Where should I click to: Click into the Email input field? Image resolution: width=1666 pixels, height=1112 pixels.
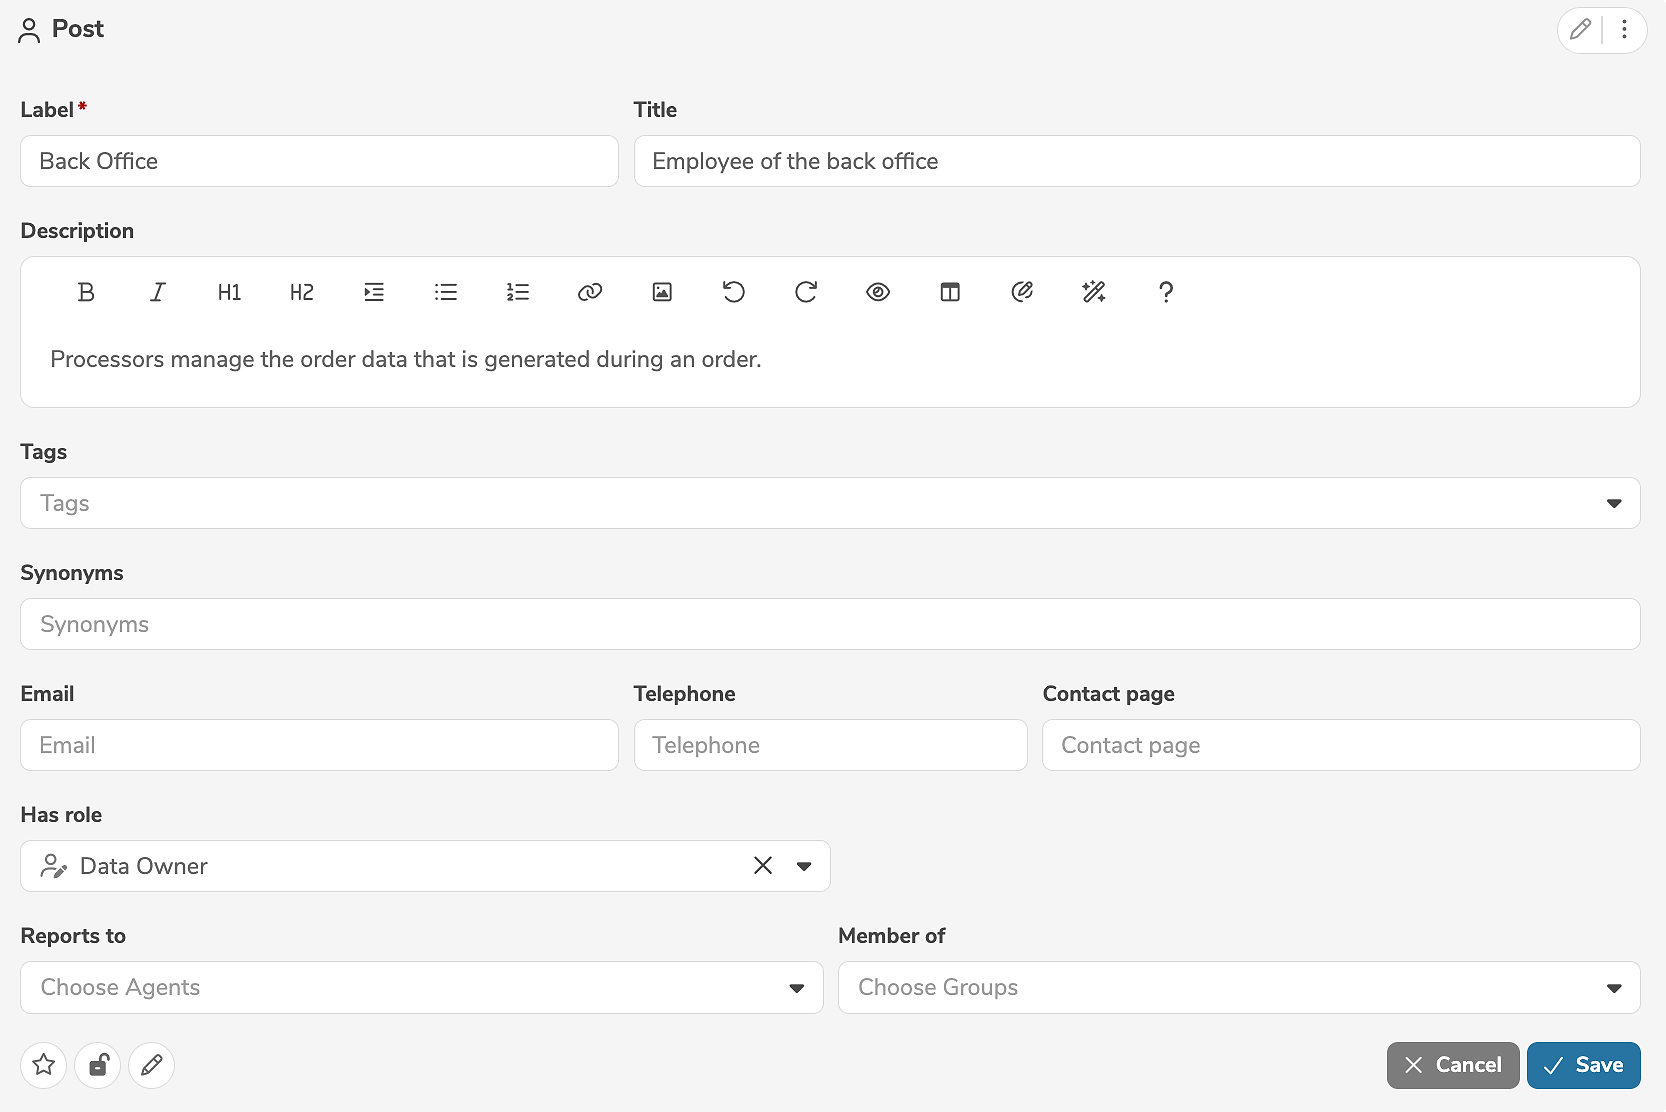point(319,745)
